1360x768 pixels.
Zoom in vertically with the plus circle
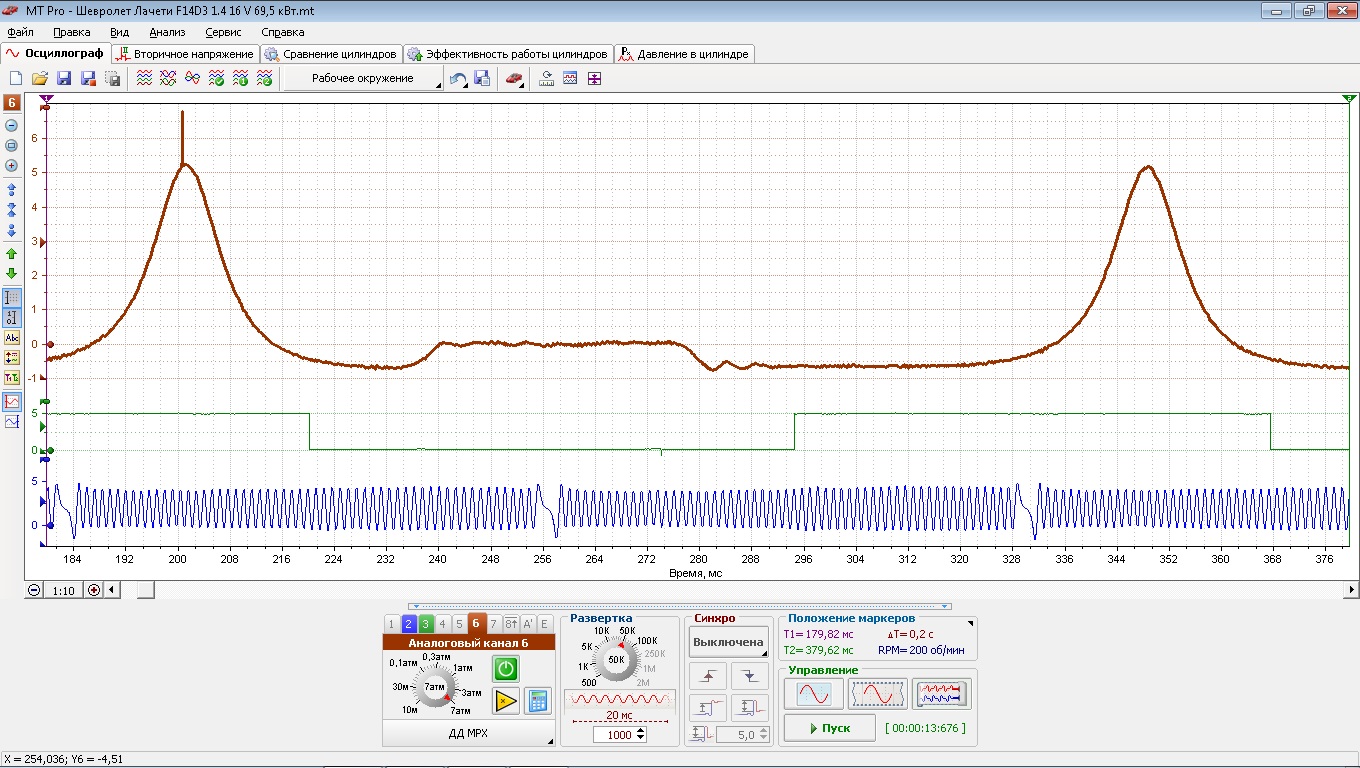12,165
